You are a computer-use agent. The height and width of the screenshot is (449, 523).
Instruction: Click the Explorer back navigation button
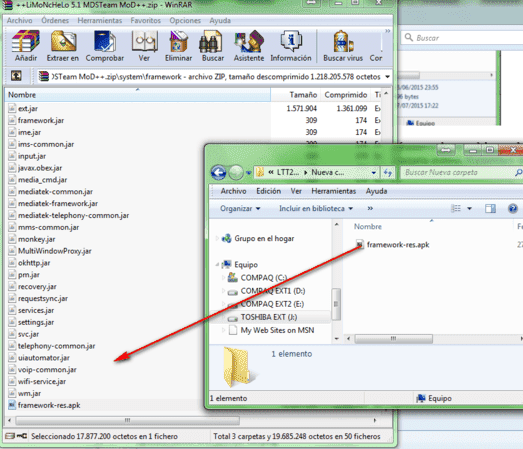pos(218,172)
